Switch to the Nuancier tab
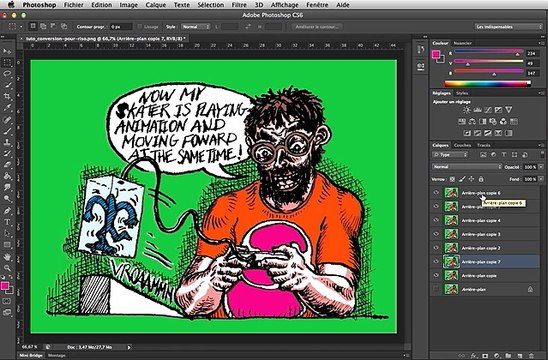Image resolution: width=548 pixels, height=360 pixels. click(462, 43)
